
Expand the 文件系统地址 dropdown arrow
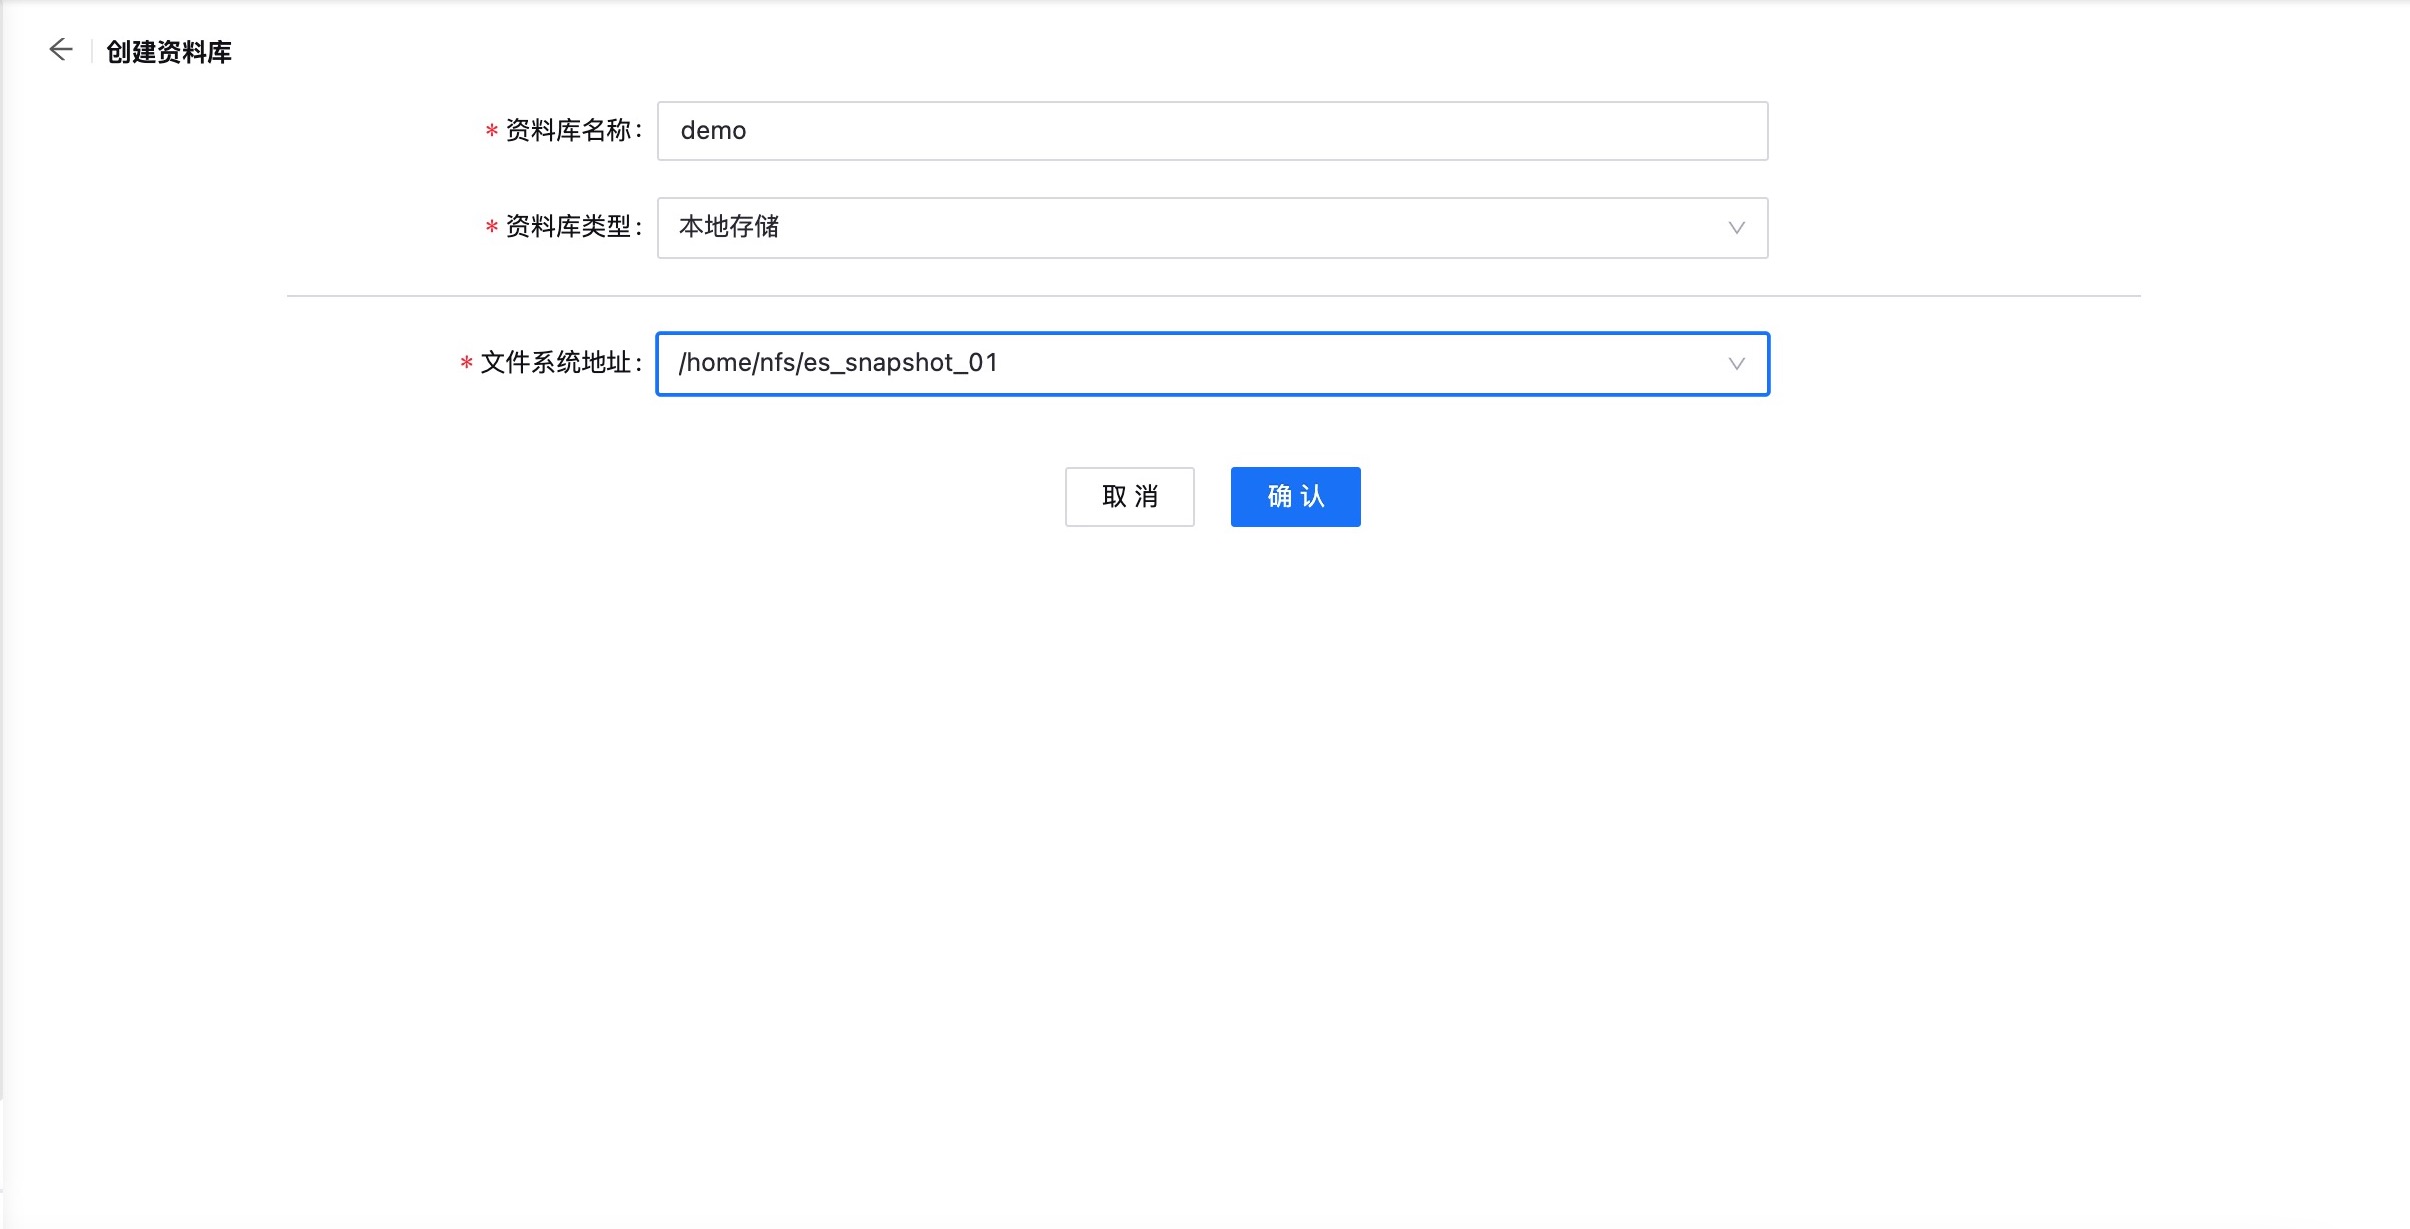(1737, 363)
